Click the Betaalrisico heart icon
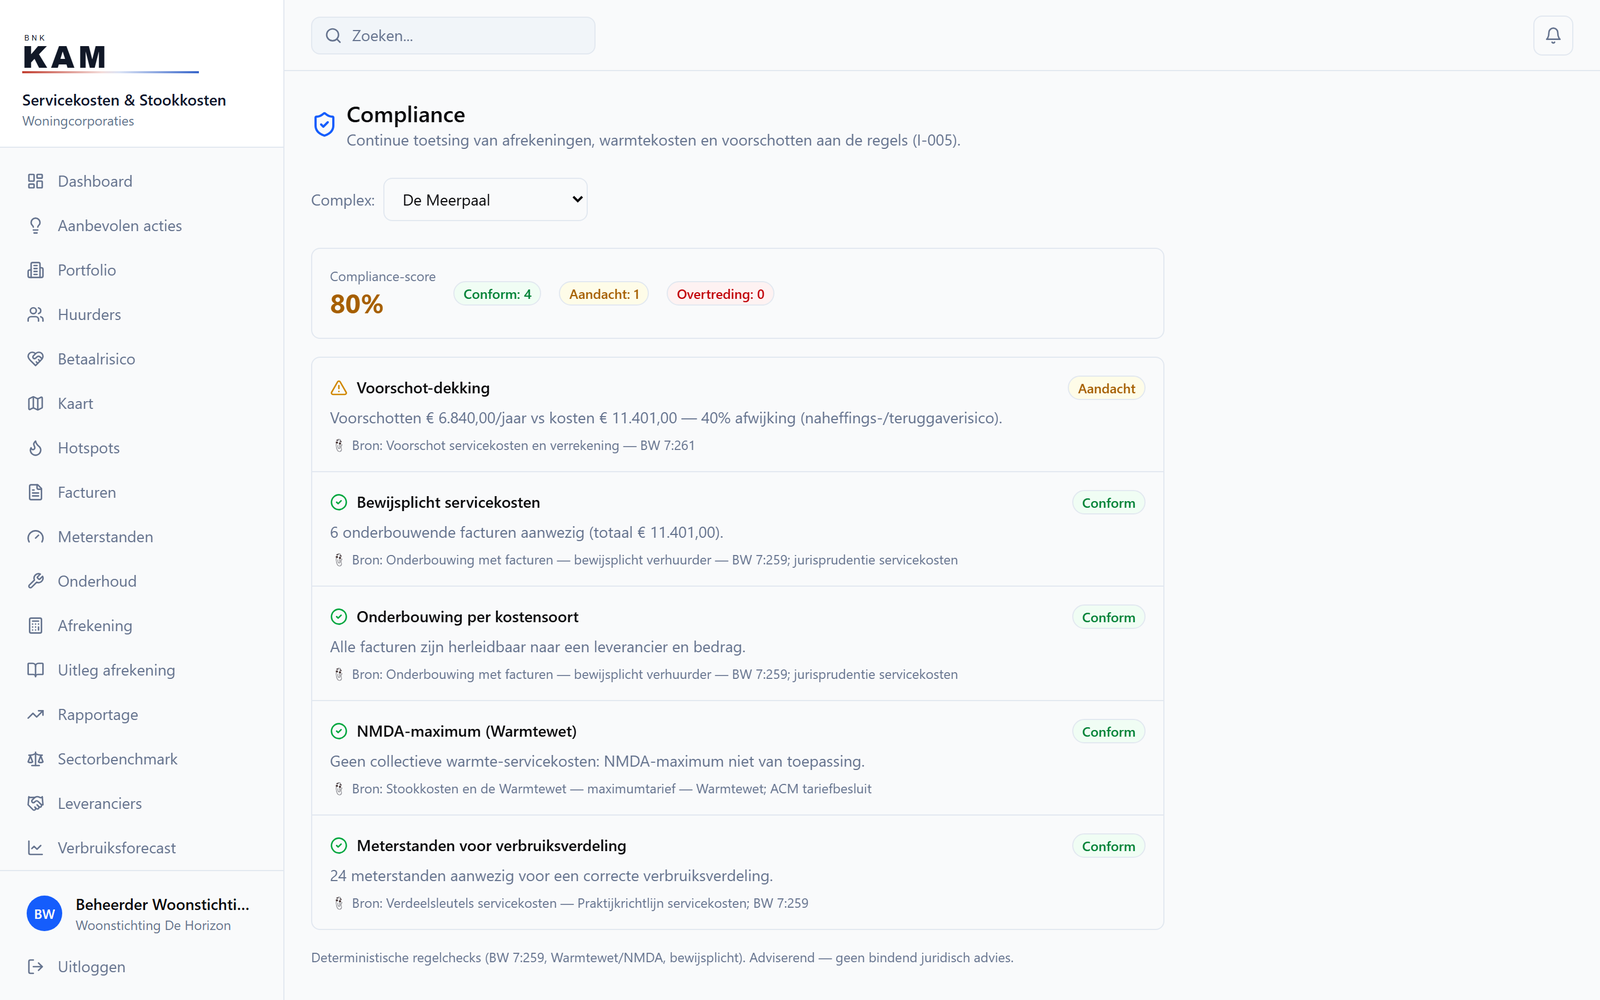Screen dimensions: 1600x1000 (36, 359)
